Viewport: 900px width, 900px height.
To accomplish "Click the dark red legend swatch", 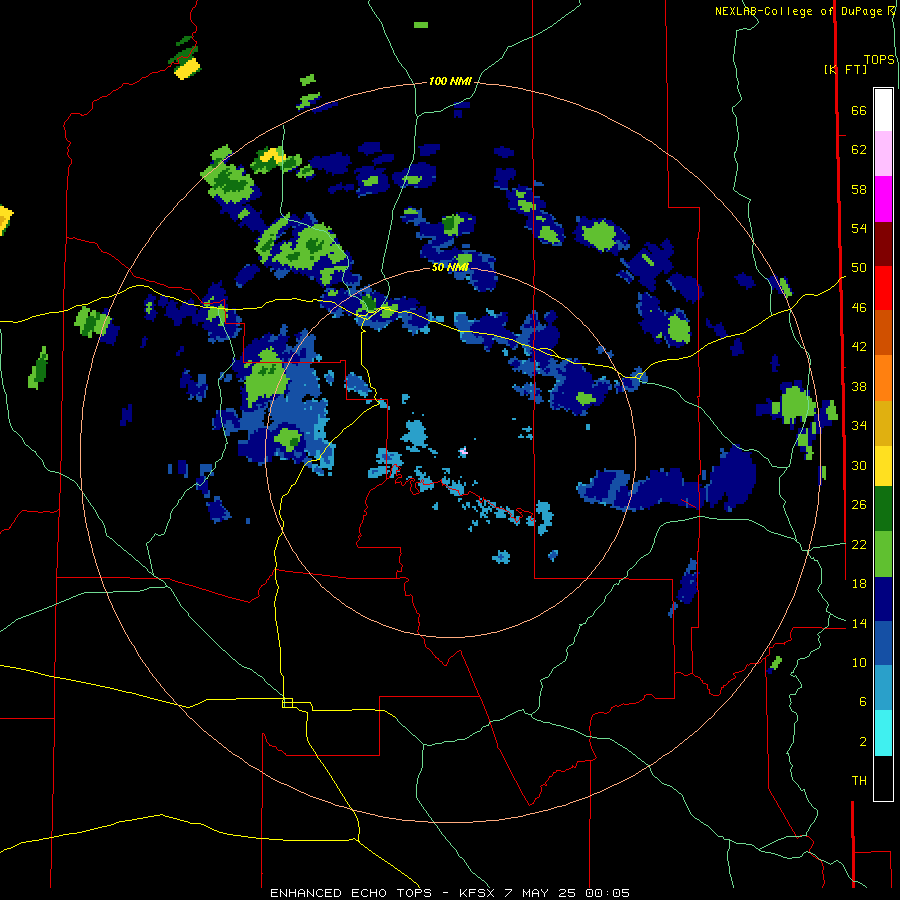I will (883, 244).
